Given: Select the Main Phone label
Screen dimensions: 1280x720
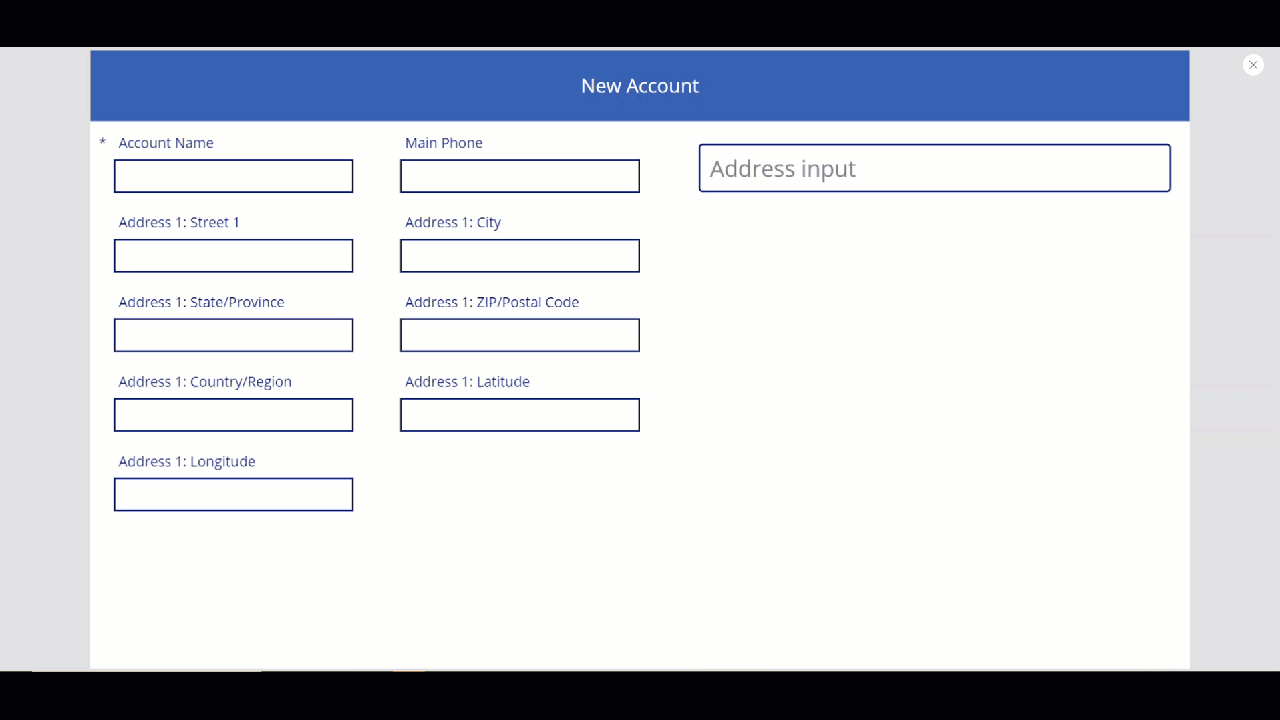Looking at the screenshot, I should 443,142.
